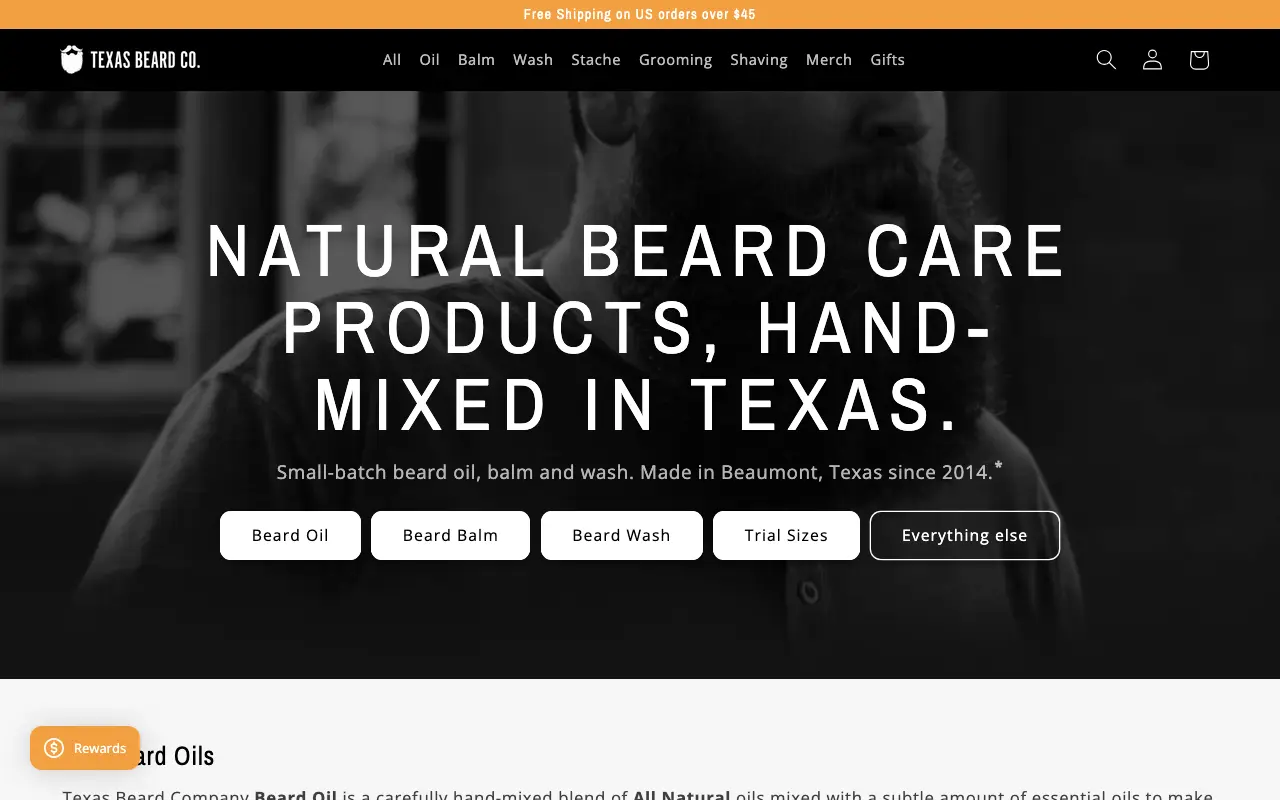Select the Shaving menu item
Image resolution: width=1280 pixels, height=800 pixels.
pyautogui.click(x=759, y=60)
